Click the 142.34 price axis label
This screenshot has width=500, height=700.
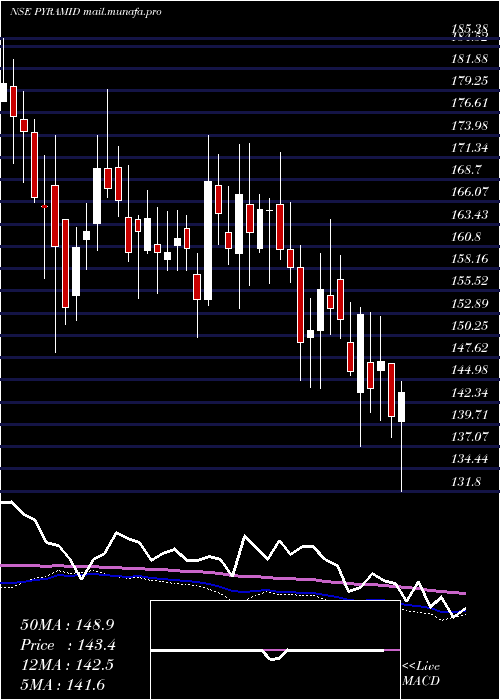click(469, 393)
